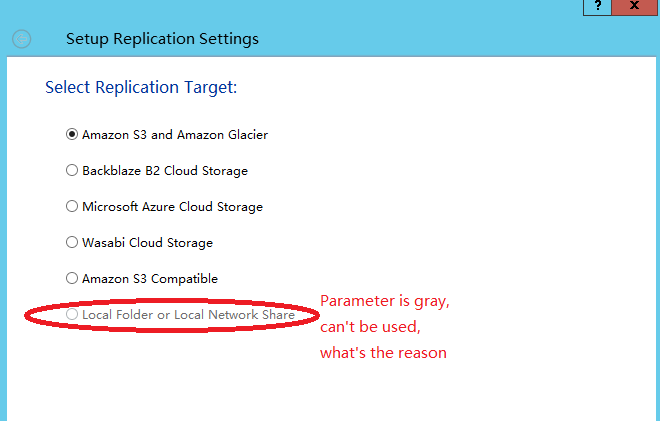
Task: Open help with the question mark button
Action: click(x=597, y=7)
